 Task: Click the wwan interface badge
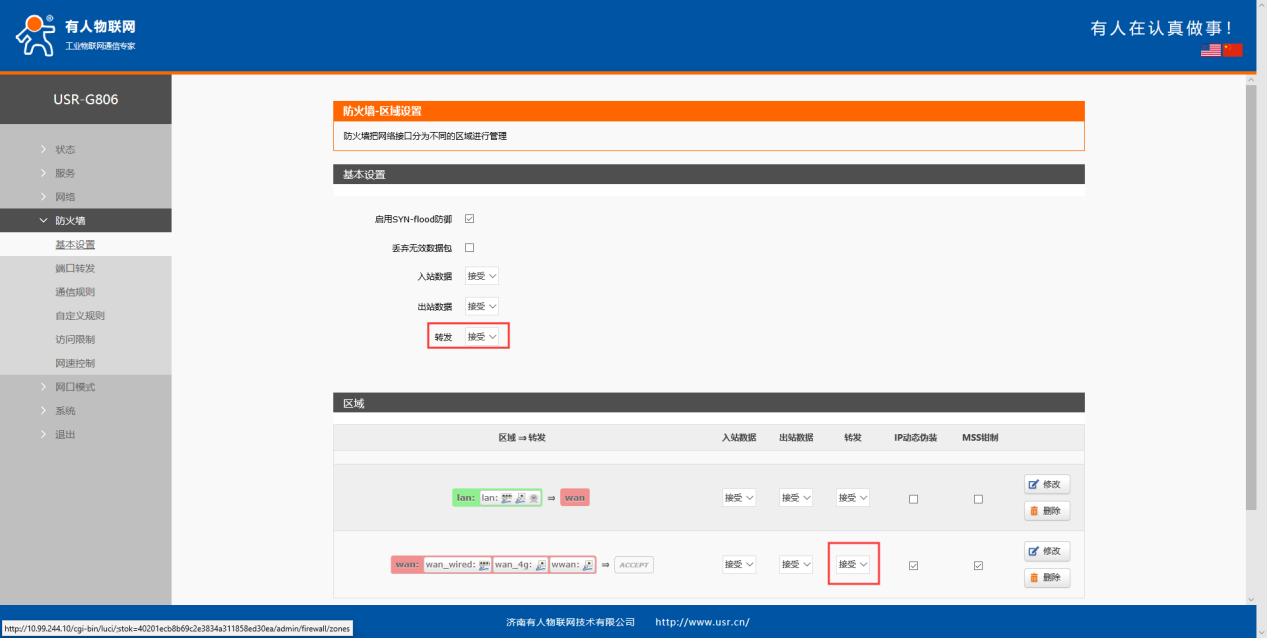(x=572, y=565)
